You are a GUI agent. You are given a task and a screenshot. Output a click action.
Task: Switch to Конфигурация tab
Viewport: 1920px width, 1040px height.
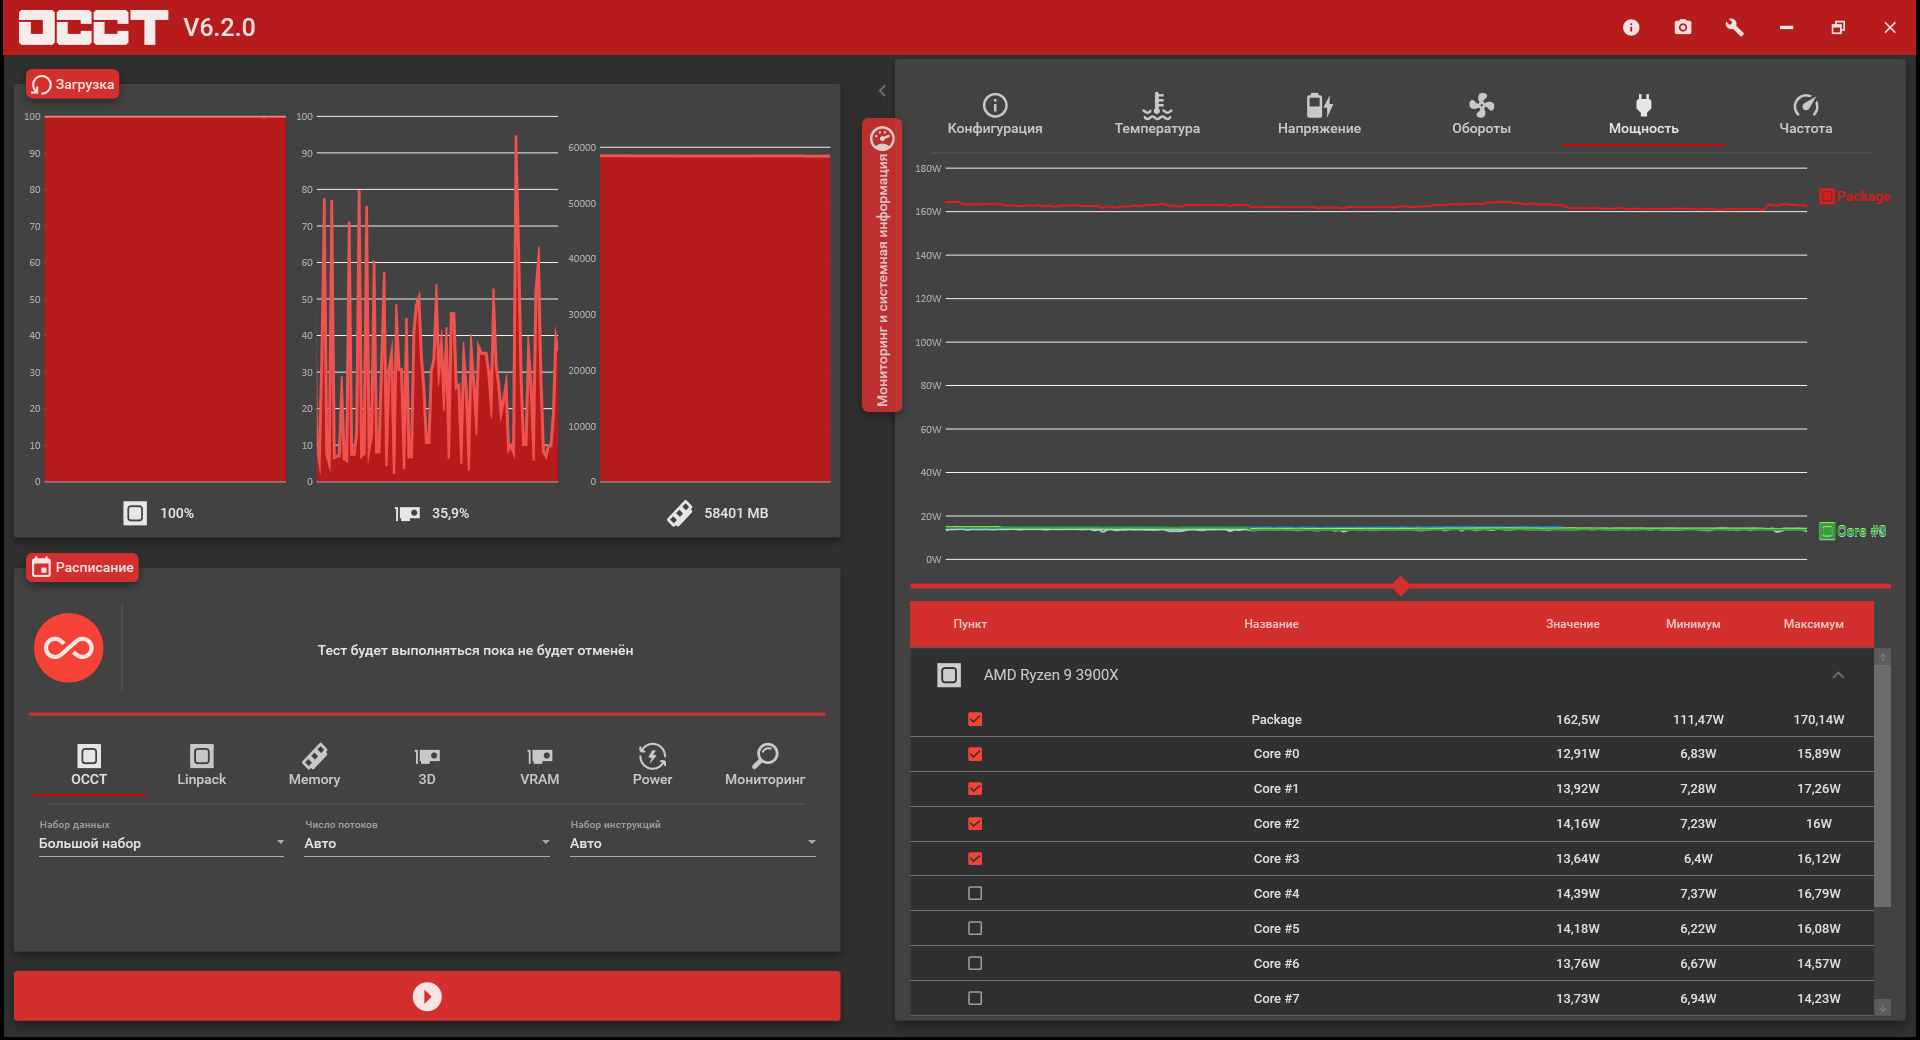pyautogui.click(x=995, y=114)
